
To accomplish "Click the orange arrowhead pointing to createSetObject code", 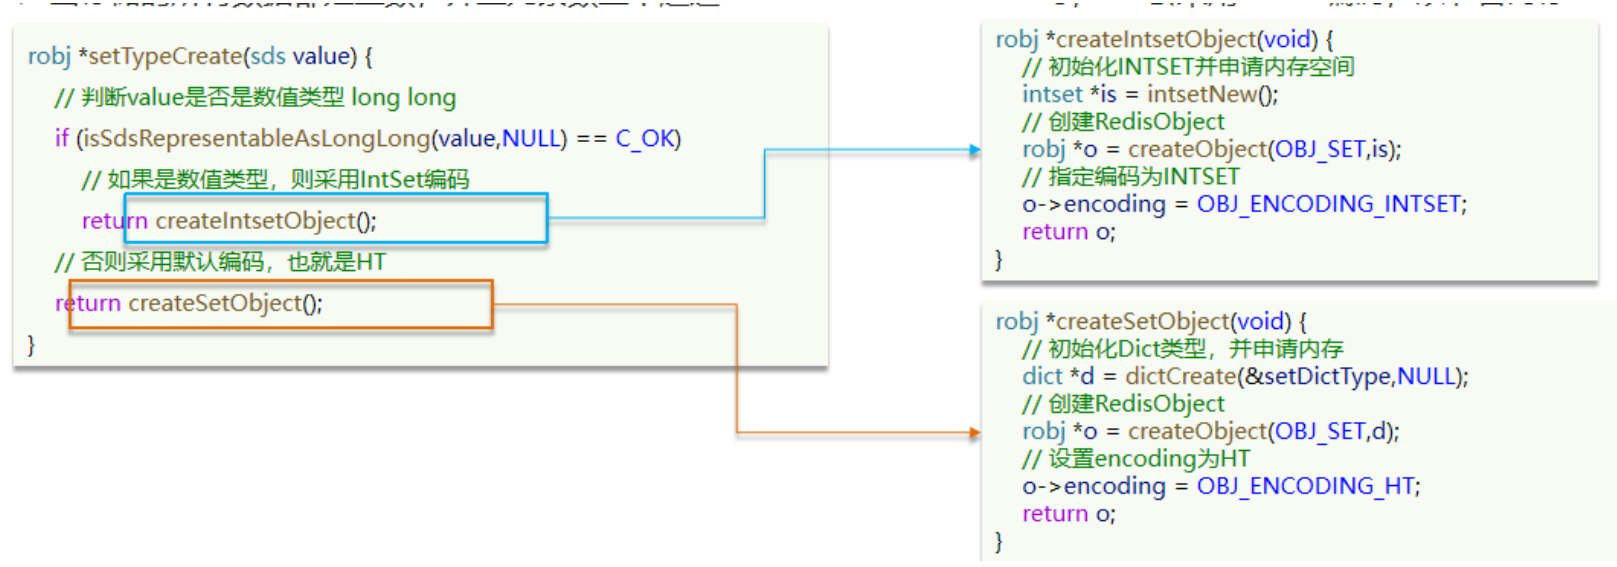I will point(975,433).
